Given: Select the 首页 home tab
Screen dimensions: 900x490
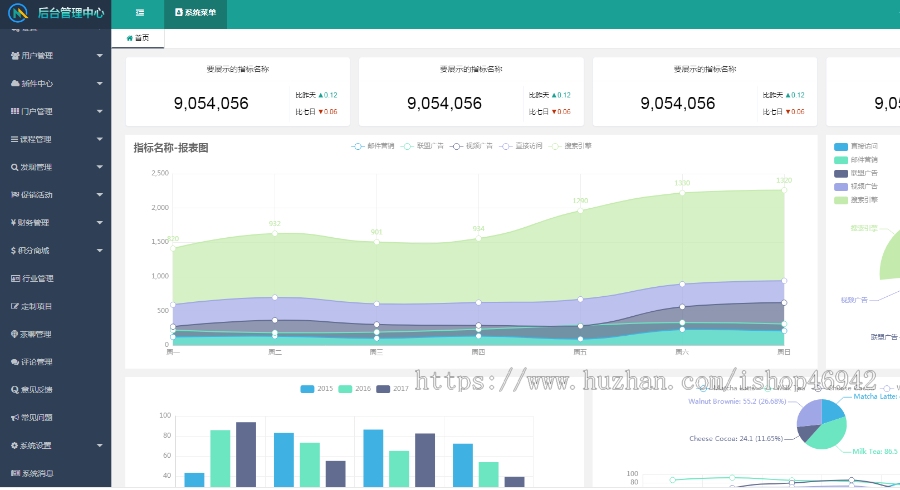Looking at the screenshot, I should tap(138, 38).
